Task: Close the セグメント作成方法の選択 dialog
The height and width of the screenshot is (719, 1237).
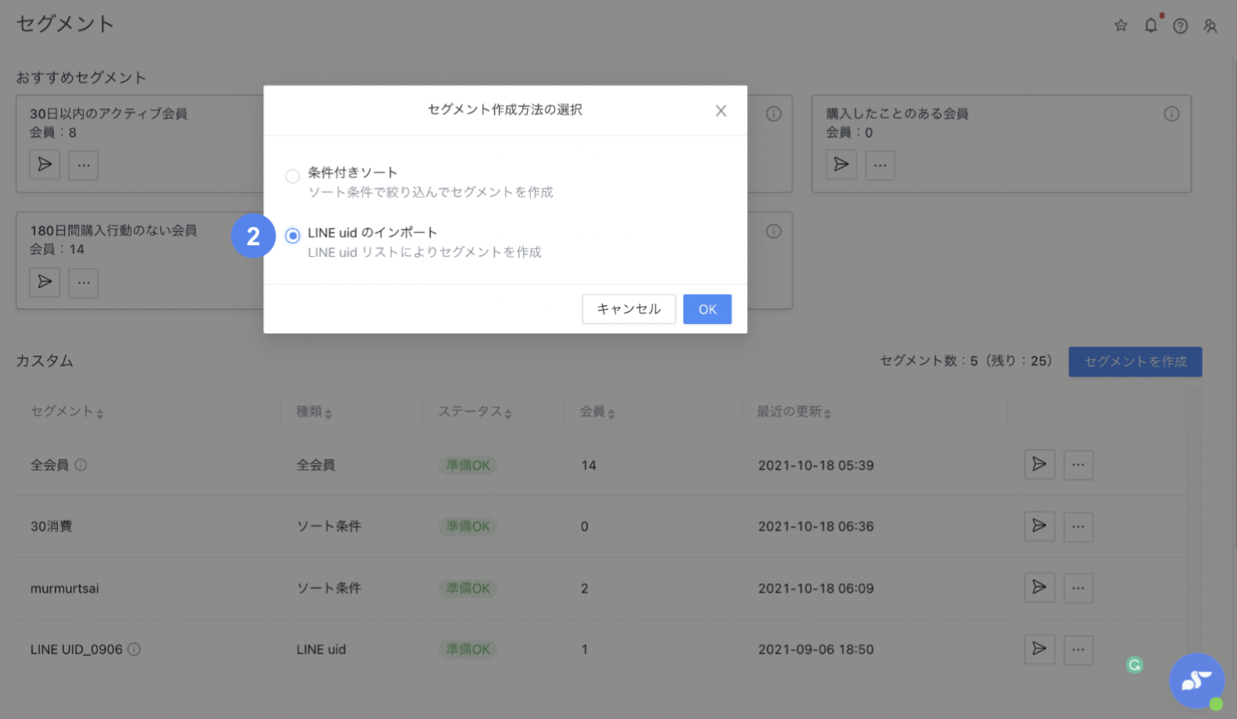Action: tap(720, 111)
